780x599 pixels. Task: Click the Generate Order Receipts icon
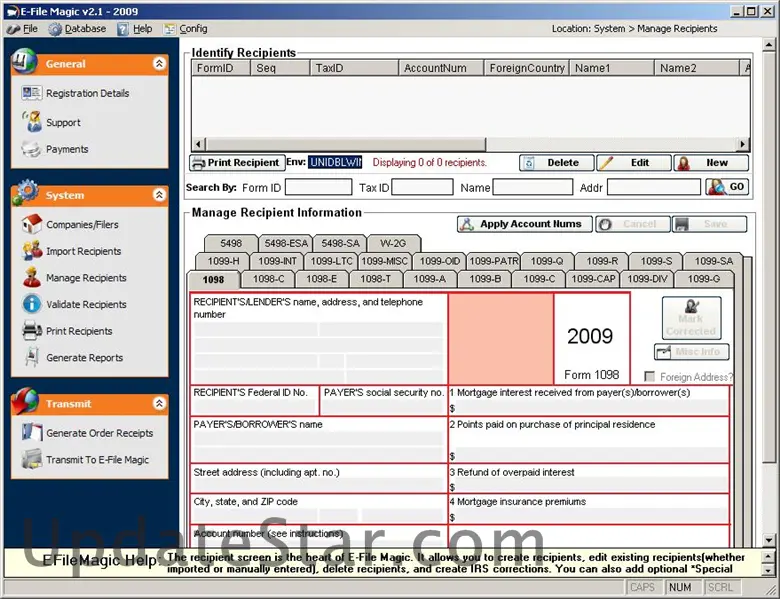click(32, 432)
